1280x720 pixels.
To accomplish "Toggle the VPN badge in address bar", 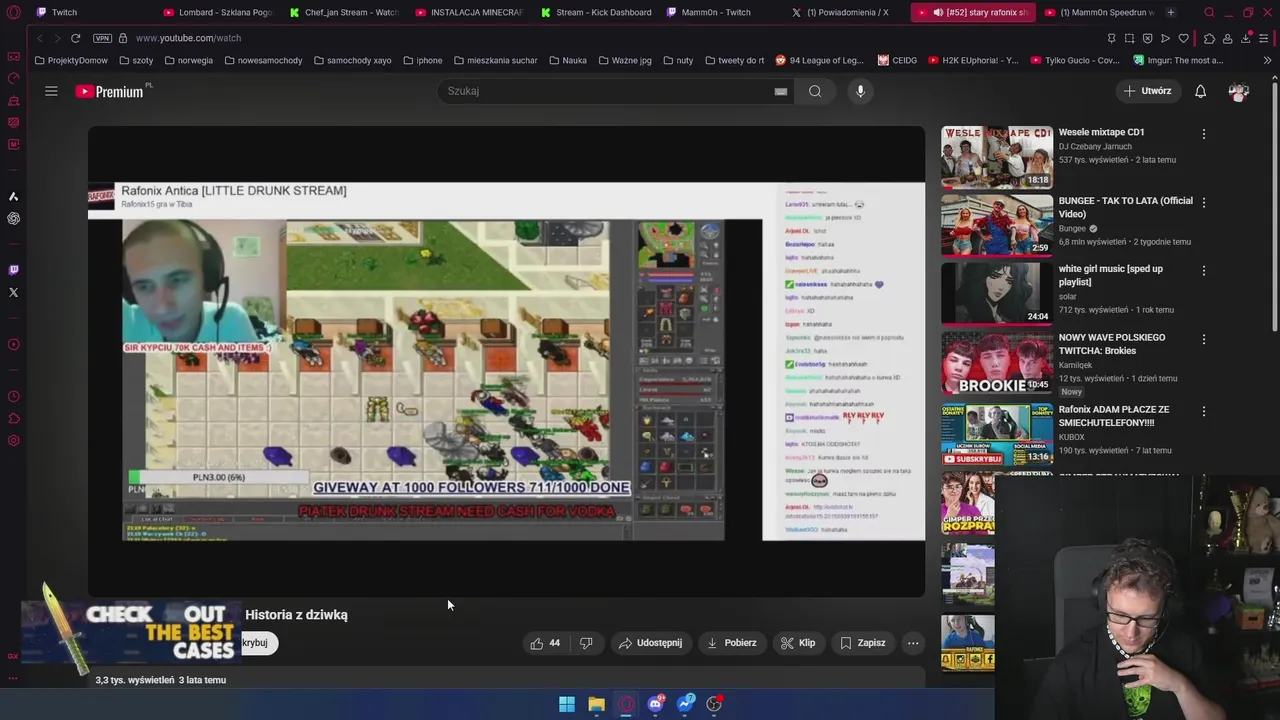I will pos(102,38).
